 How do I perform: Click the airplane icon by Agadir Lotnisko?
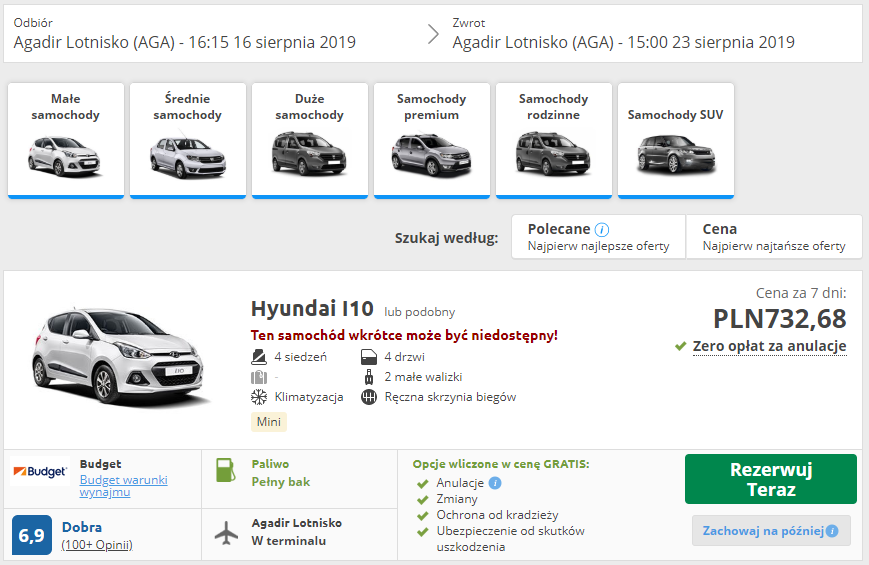pos(226,532)
